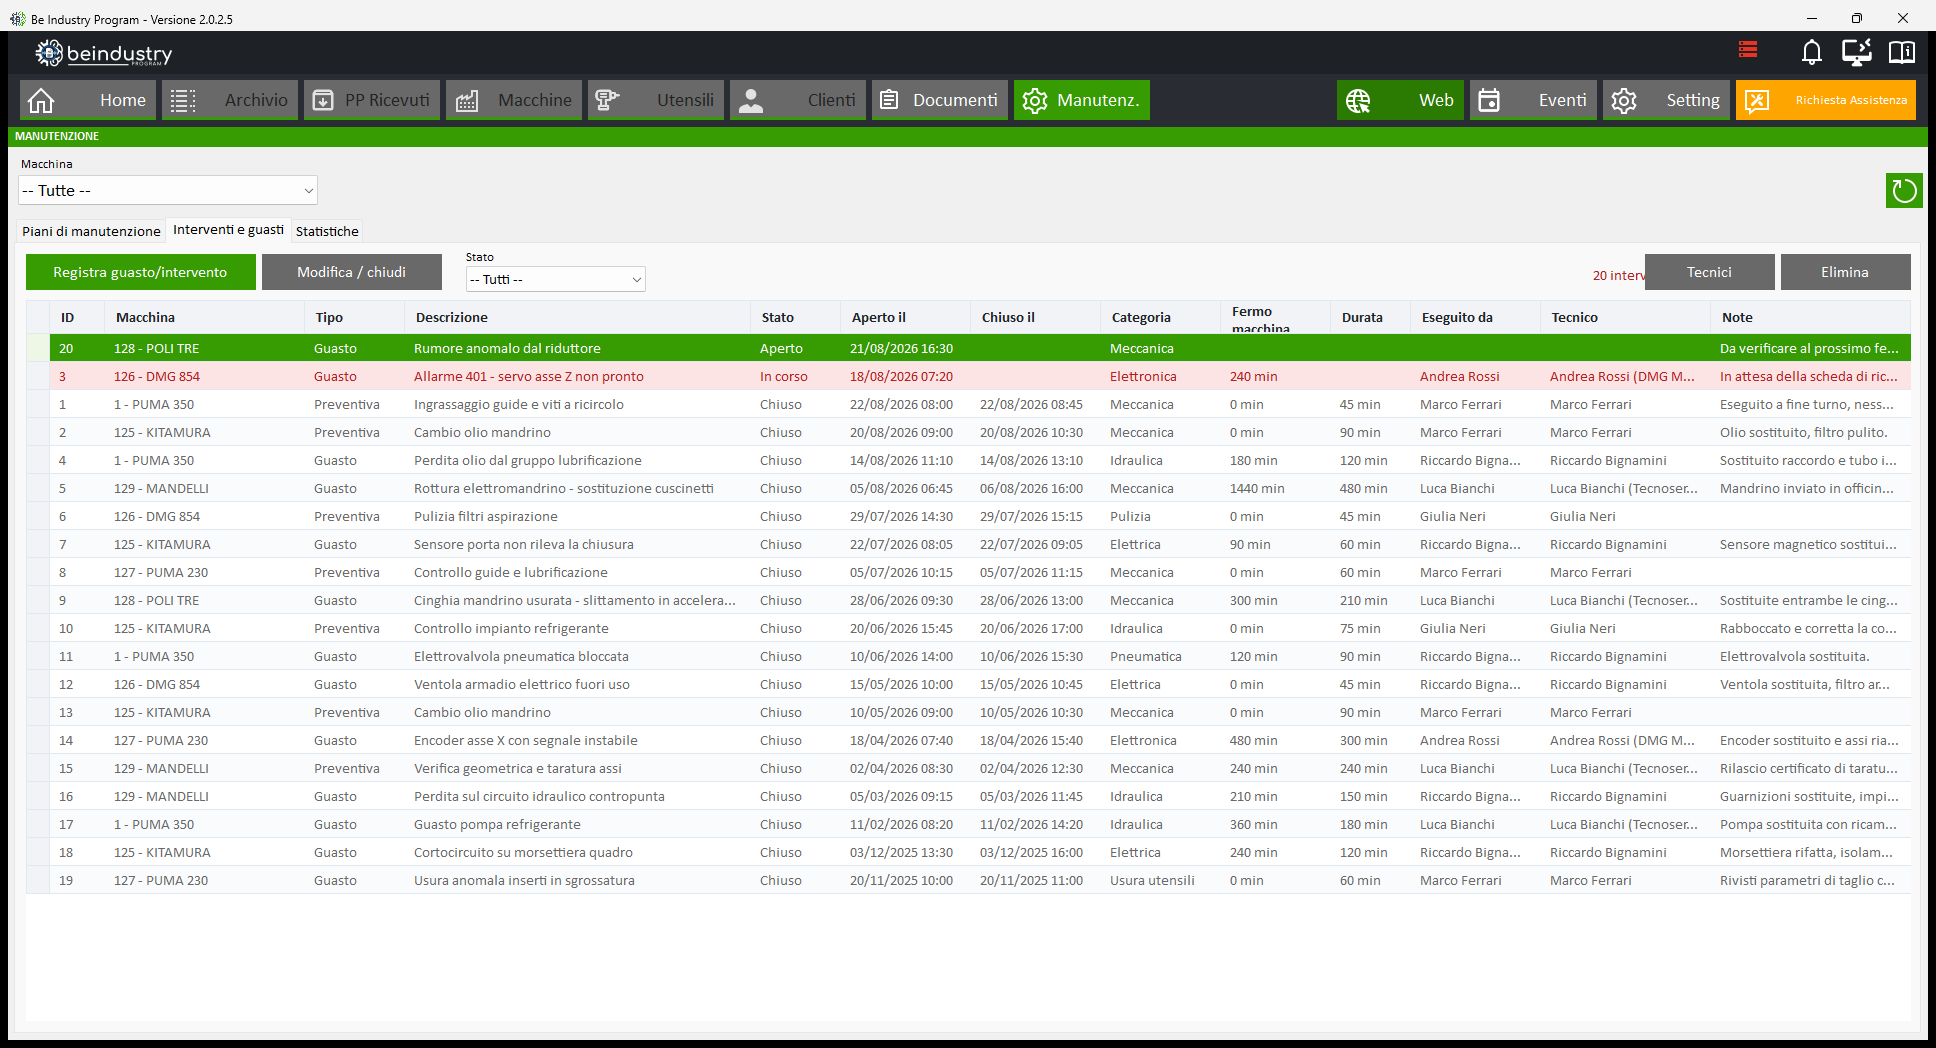Image resolution: width=1936 pixels, height=1048 pixels.
Task: Open the Eventi calendar icon
Action: coord(1489,100)
